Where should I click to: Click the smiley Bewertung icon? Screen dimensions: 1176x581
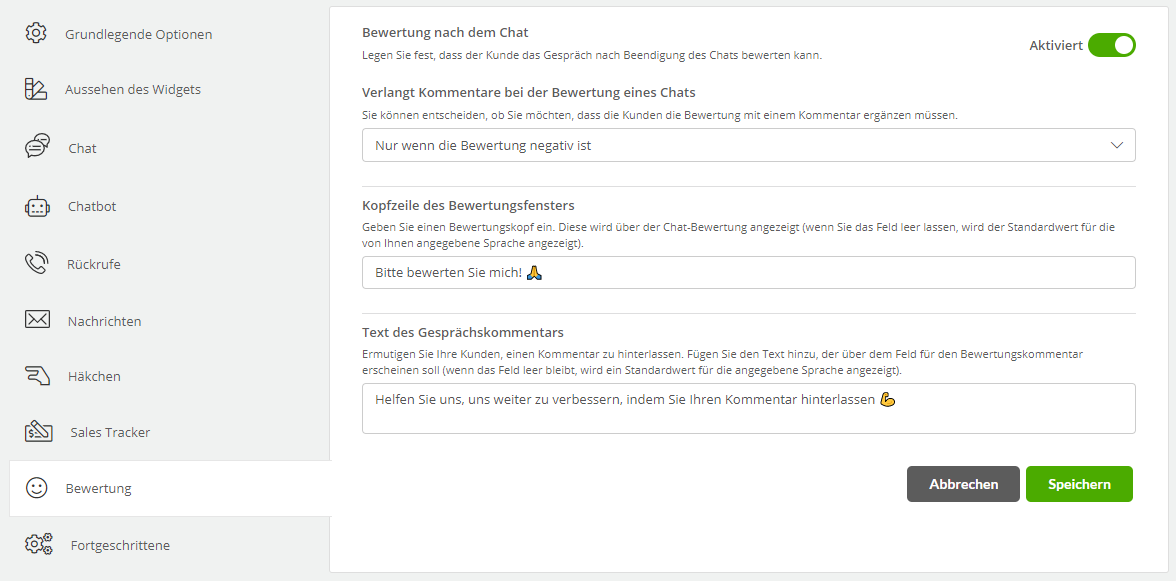click(36, 487)
